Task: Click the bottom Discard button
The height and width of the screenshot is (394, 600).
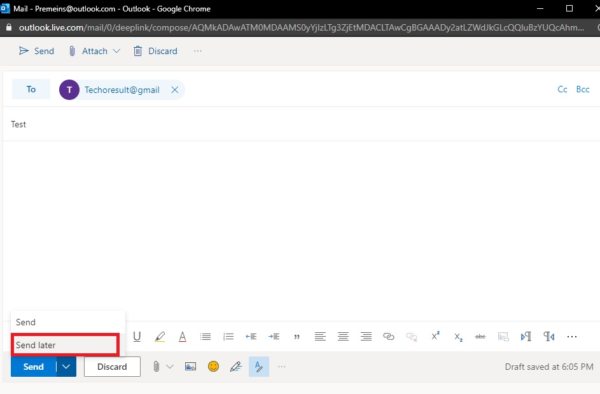Action: [112, 366]
